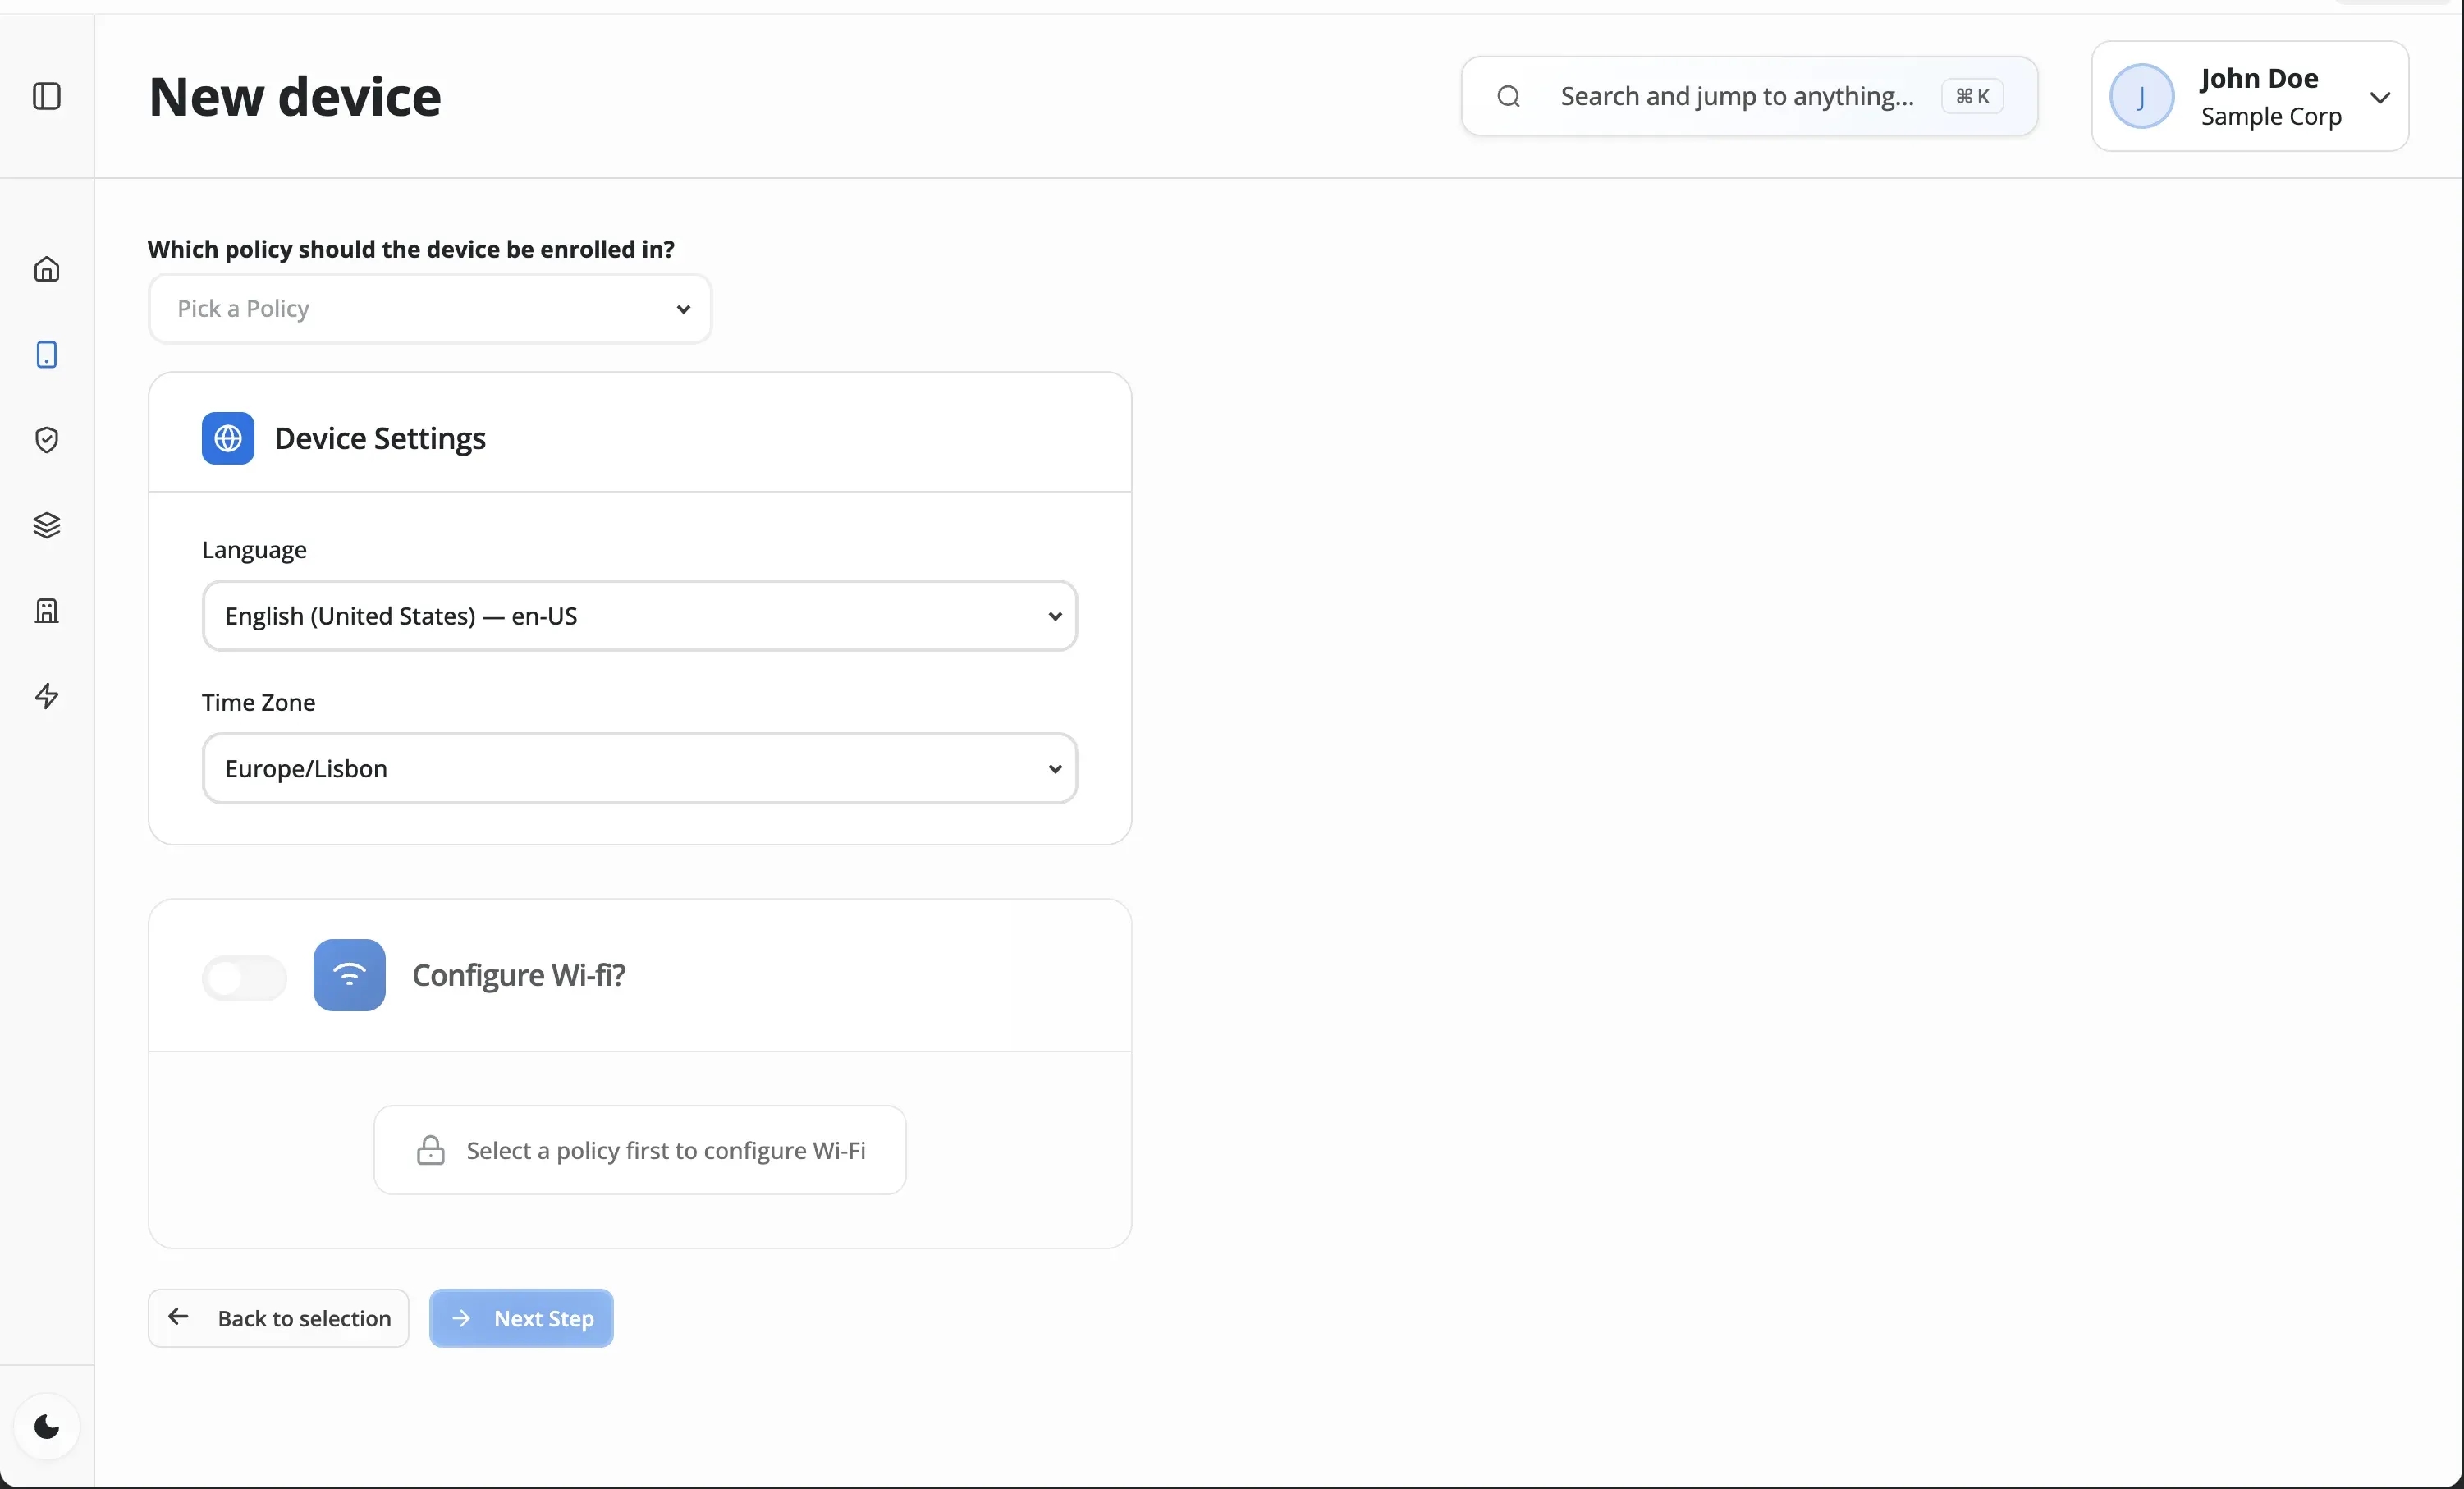
Task: Go Back to selection
Action: click(x=279, y=1318)
